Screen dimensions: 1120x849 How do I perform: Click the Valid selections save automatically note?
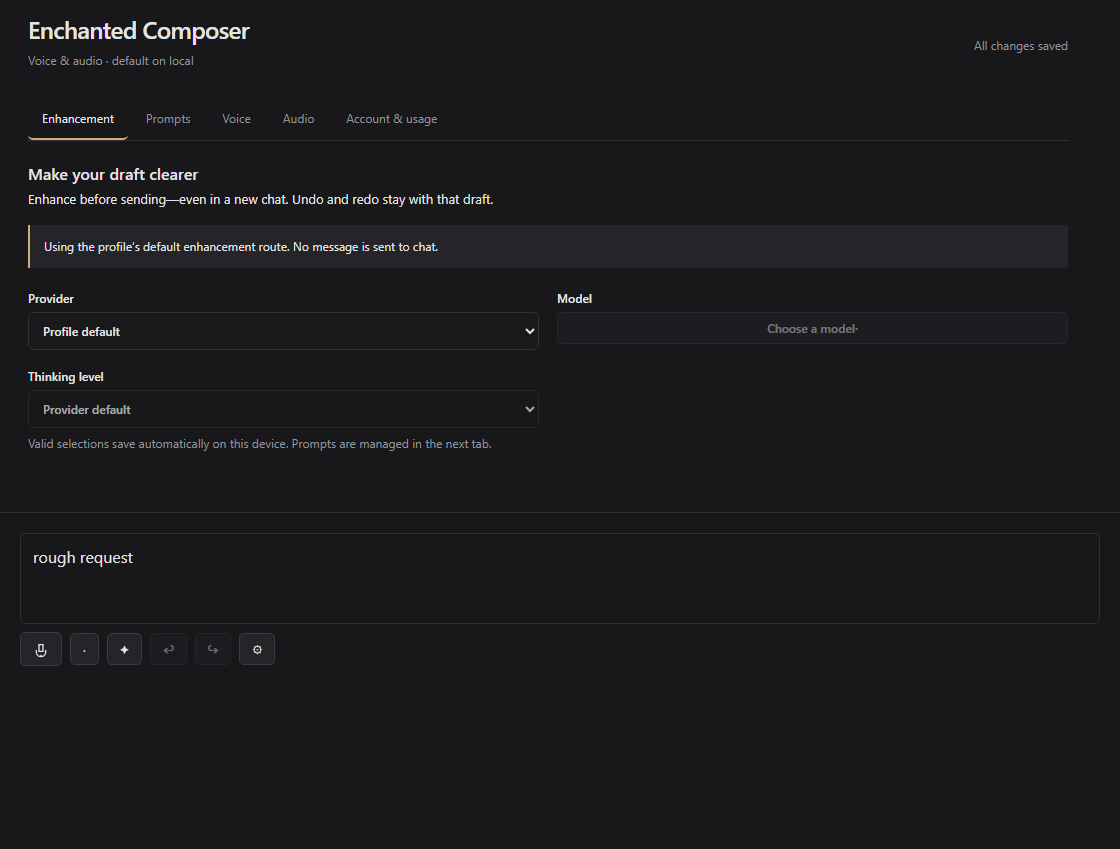pyautogui.click(x=260, y=444)
